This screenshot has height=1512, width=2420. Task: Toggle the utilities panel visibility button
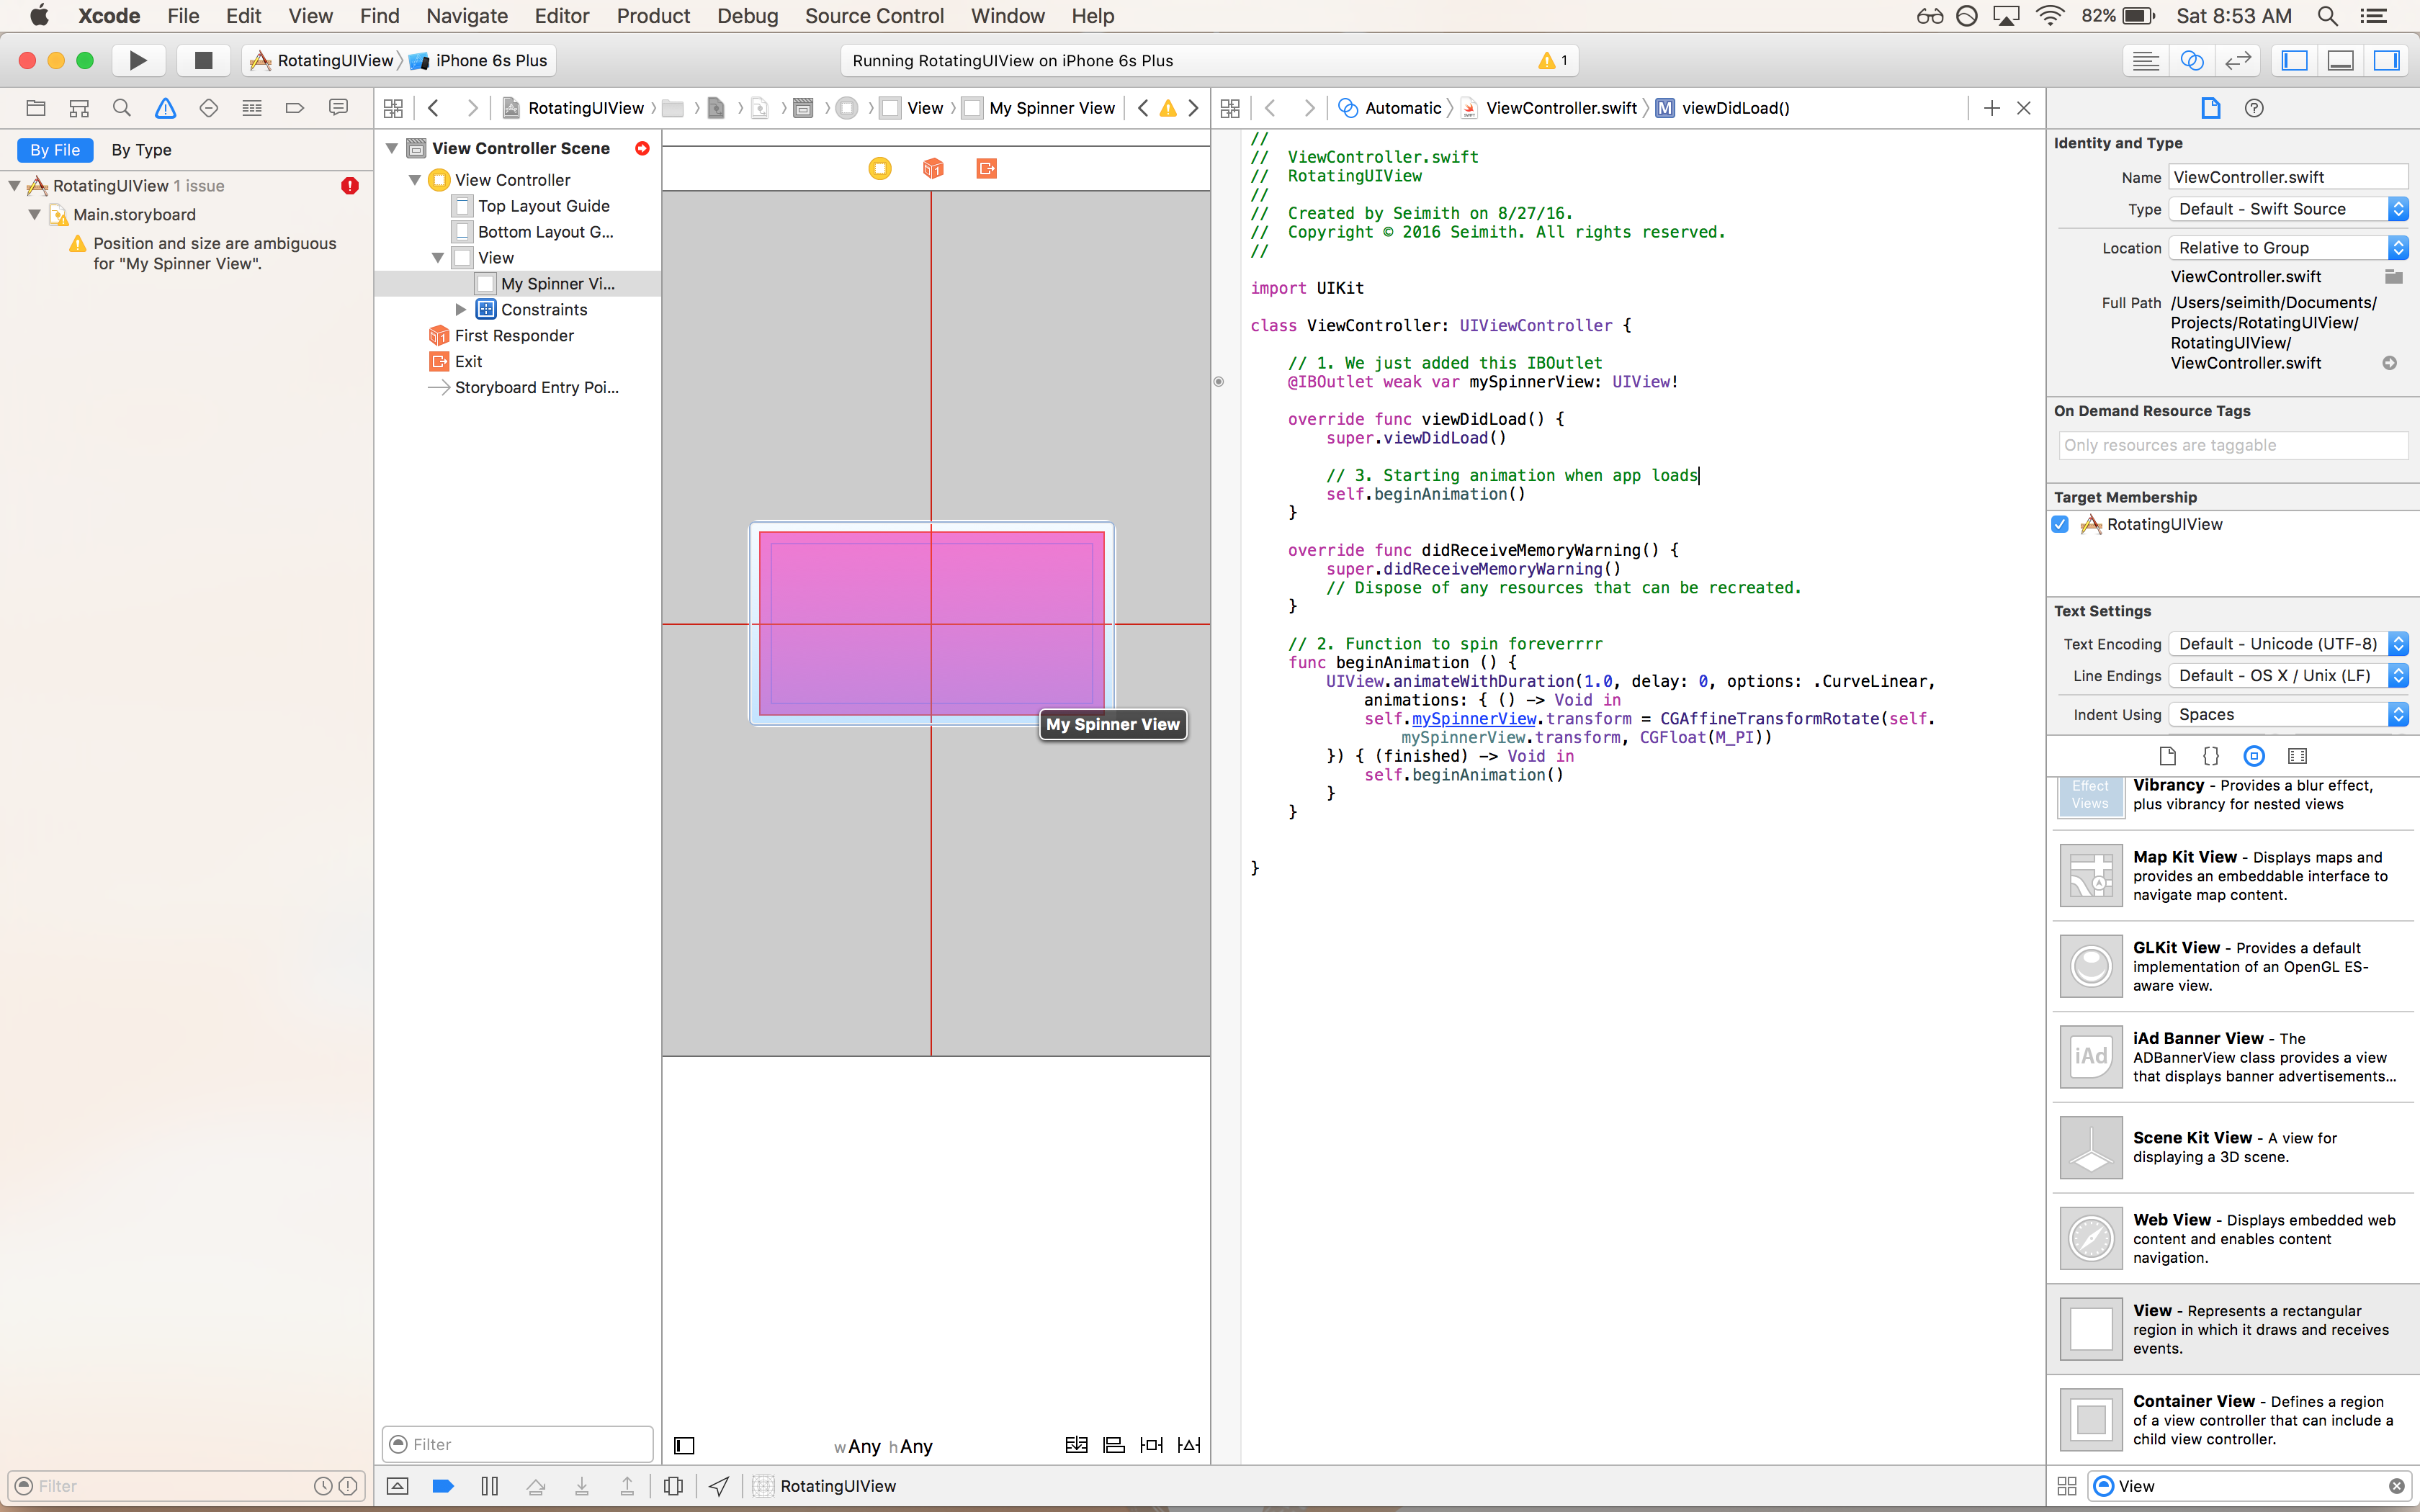[x=2387, y=60]
